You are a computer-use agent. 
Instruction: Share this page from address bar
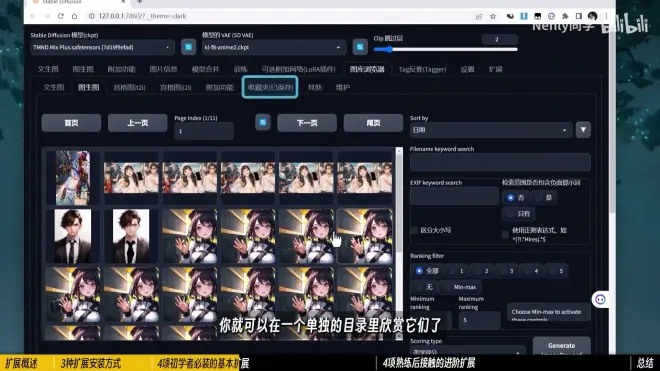click(x=479, y=16)
